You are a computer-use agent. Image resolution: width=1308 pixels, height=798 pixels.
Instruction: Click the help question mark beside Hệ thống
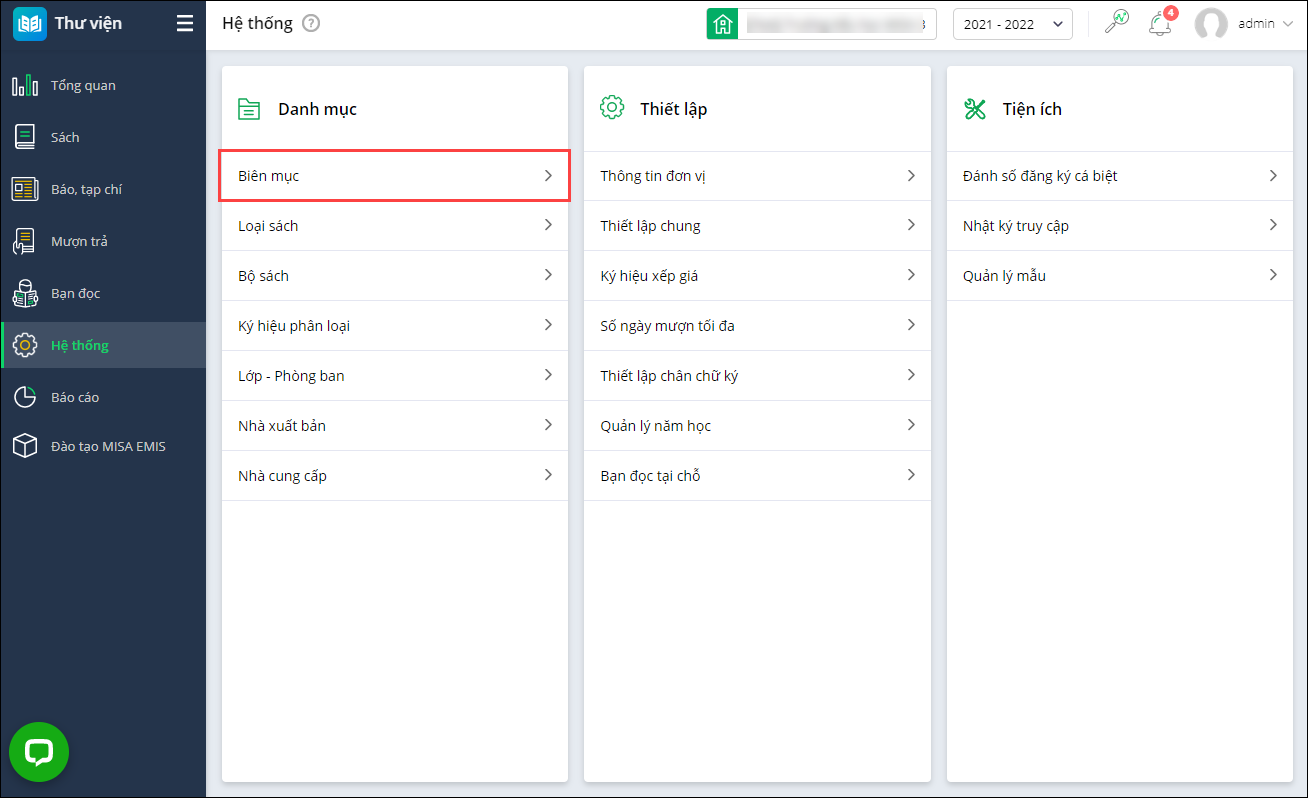click(x=311, y=23)
